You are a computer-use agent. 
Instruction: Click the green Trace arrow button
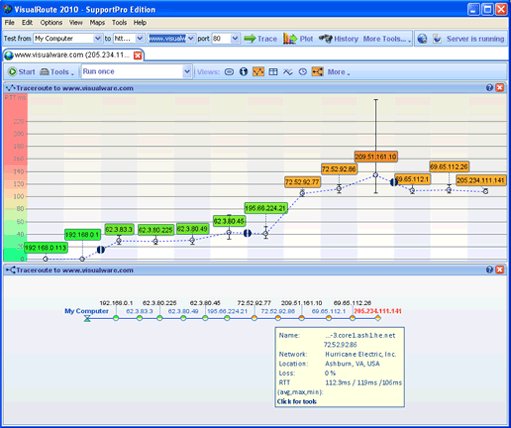click(260, 39)
